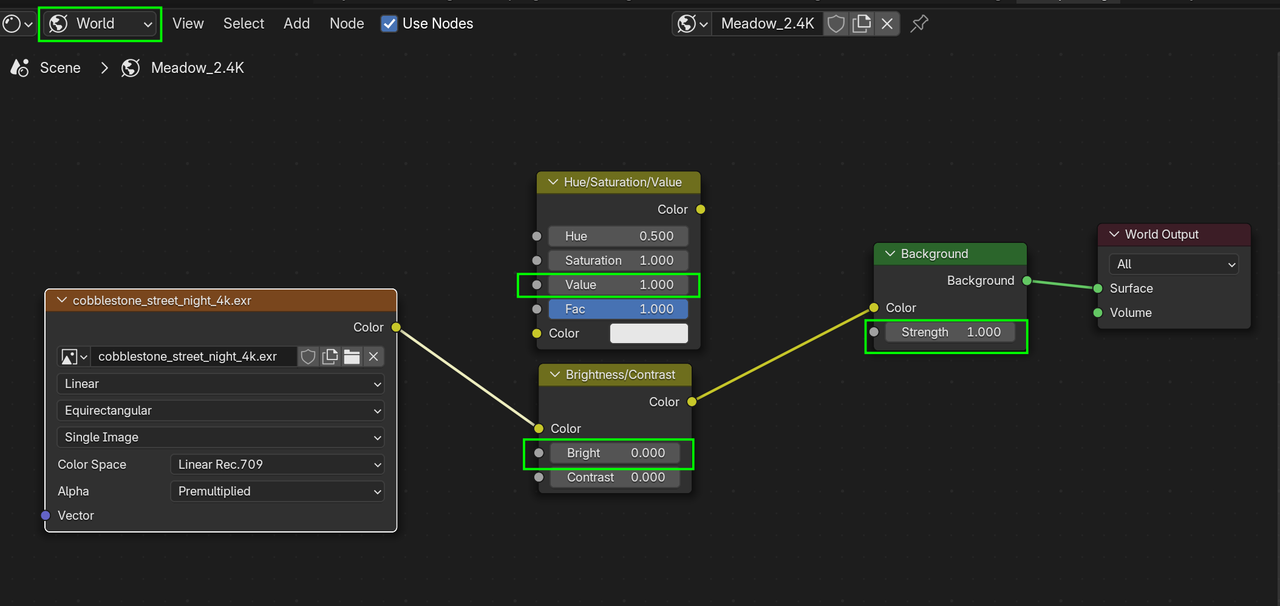Click Hue/Saturation Color output socket
1280x606 pixels.
[x=700, y=209]
